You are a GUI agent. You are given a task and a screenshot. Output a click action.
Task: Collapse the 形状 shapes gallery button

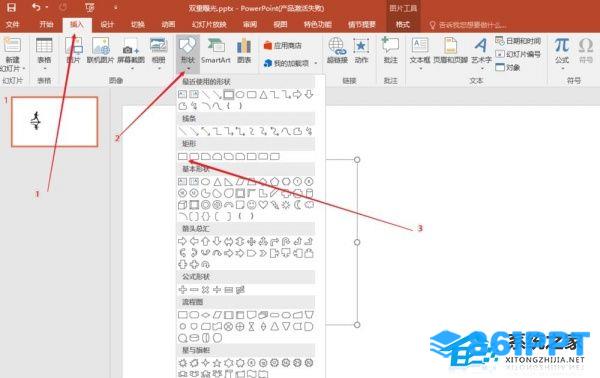coord(188,54)
